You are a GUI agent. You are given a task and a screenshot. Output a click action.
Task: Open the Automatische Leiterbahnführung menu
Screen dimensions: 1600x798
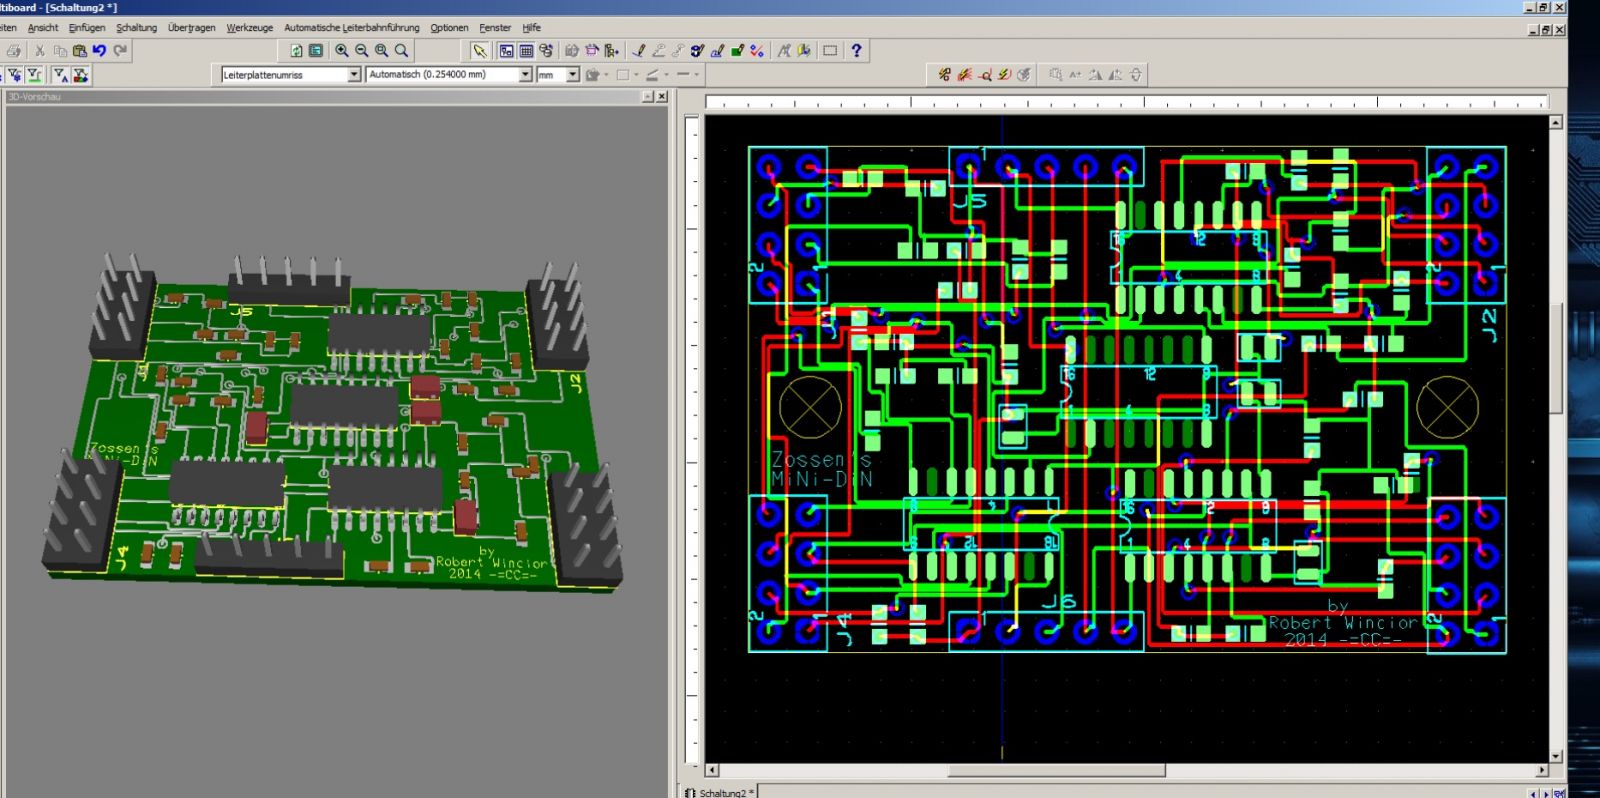(x=351, y=28)
